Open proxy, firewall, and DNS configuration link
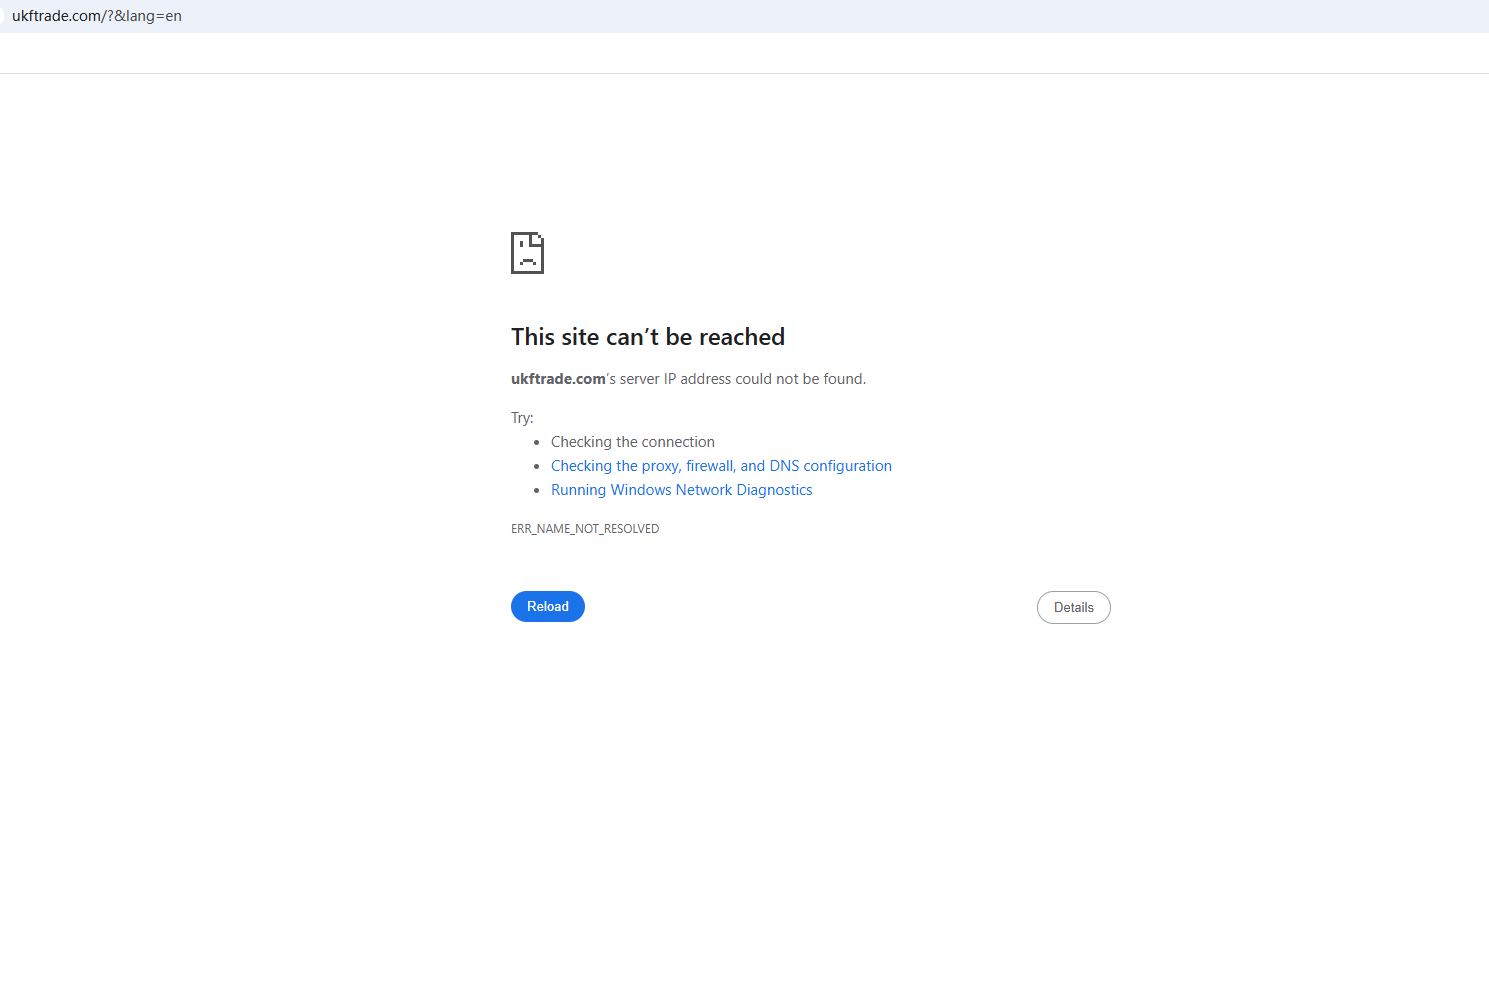Viewport: 1489px width, 981px height. pos(721,466)
